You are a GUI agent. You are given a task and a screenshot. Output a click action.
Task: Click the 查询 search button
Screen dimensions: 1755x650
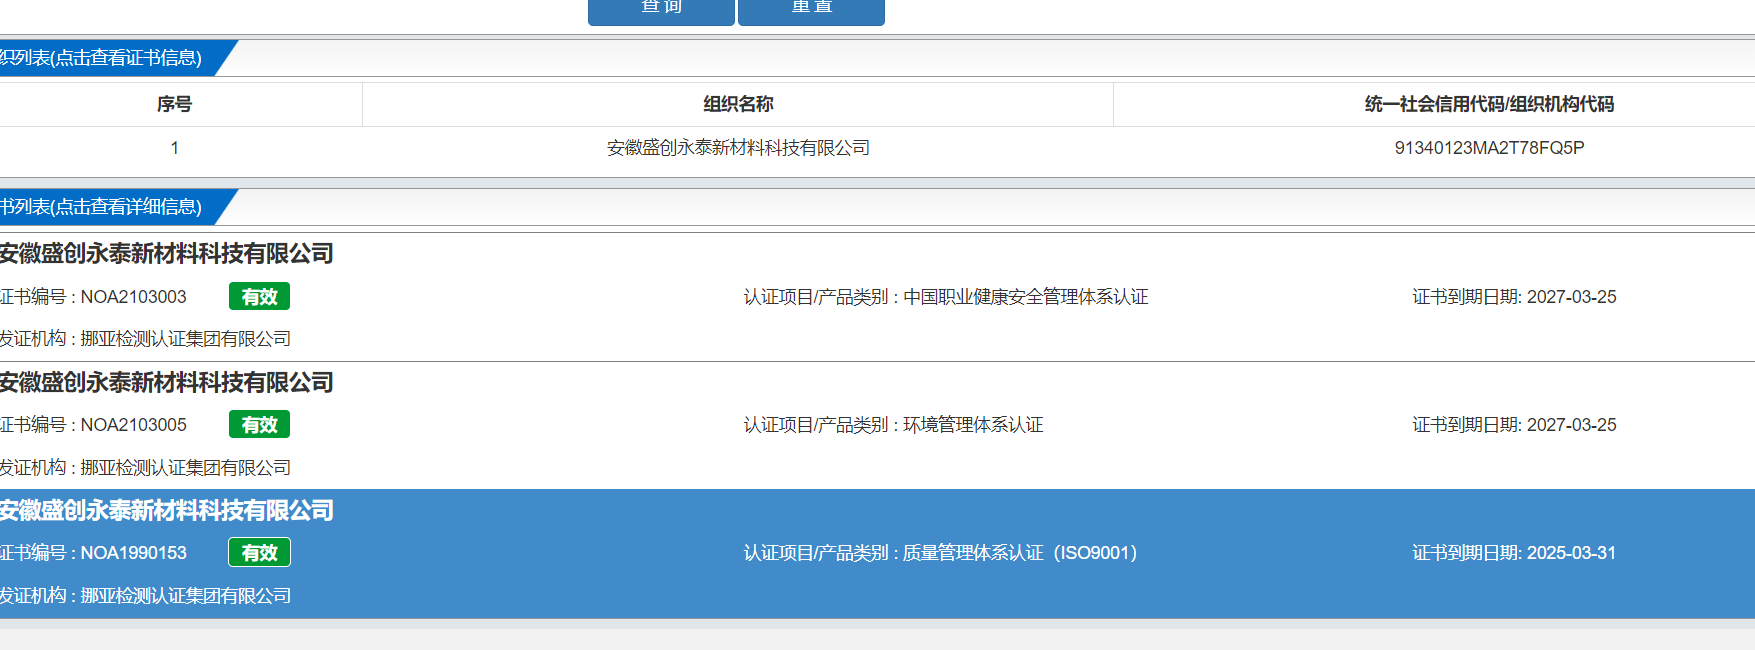click(x=661, y=10)
